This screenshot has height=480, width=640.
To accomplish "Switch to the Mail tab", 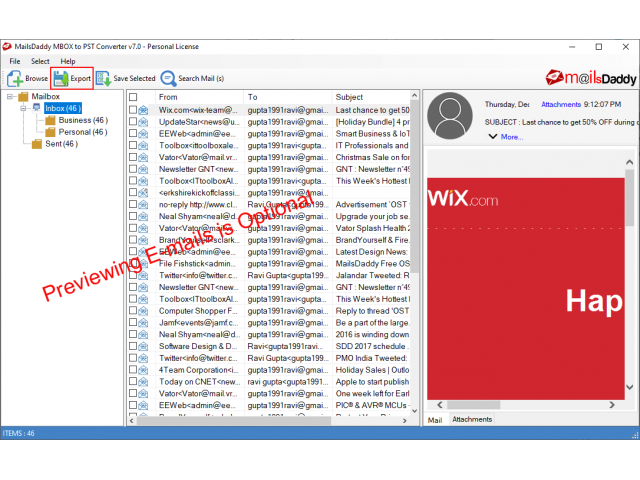I will 435,420.
